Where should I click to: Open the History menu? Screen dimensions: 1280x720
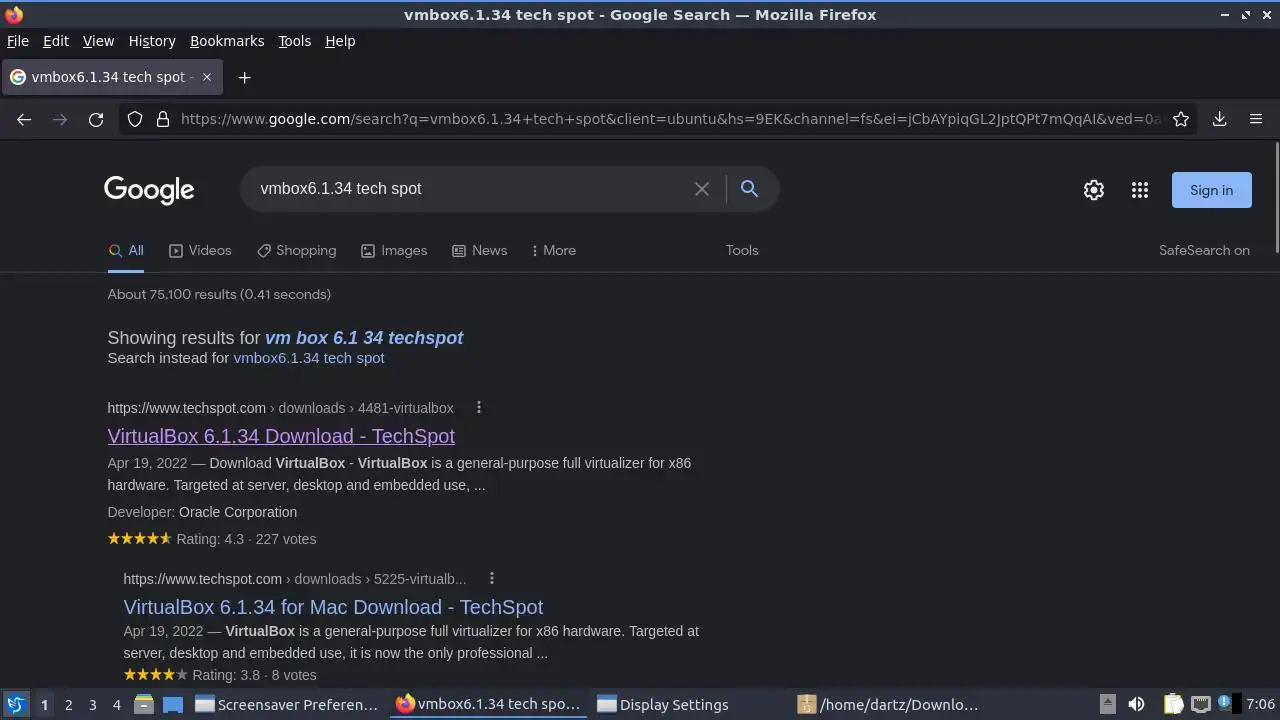click(x=152, y=41)
